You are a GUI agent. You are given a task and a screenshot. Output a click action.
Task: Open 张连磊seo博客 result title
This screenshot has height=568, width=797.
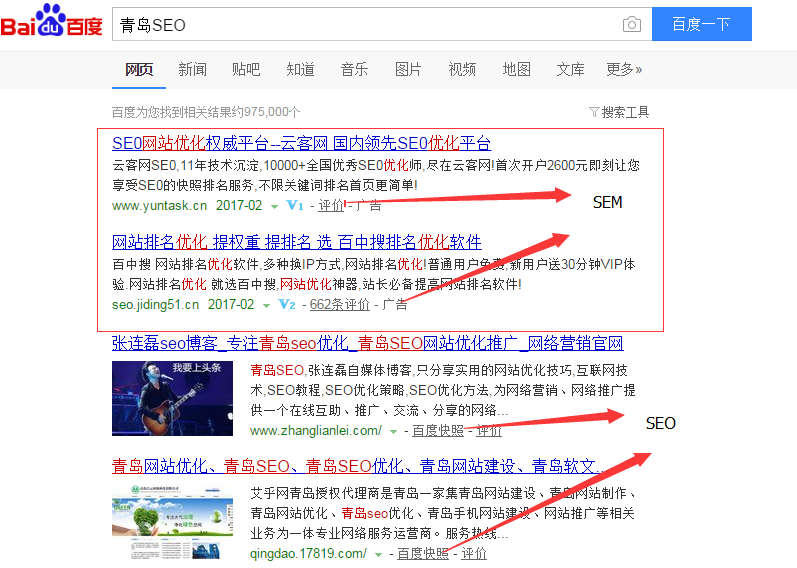pos(367,343)
